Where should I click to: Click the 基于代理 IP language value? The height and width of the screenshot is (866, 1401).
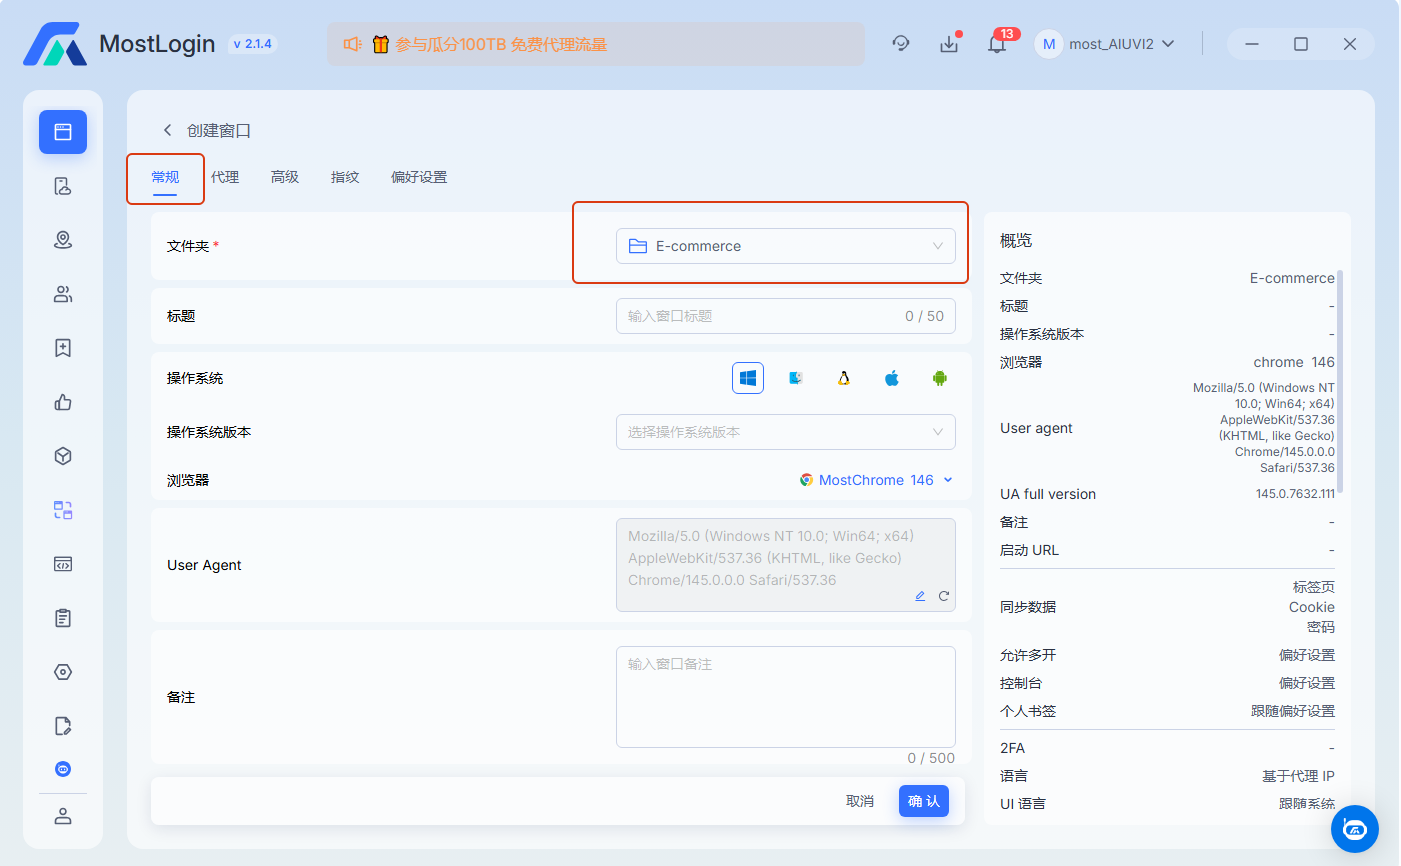pos(1298,776)
